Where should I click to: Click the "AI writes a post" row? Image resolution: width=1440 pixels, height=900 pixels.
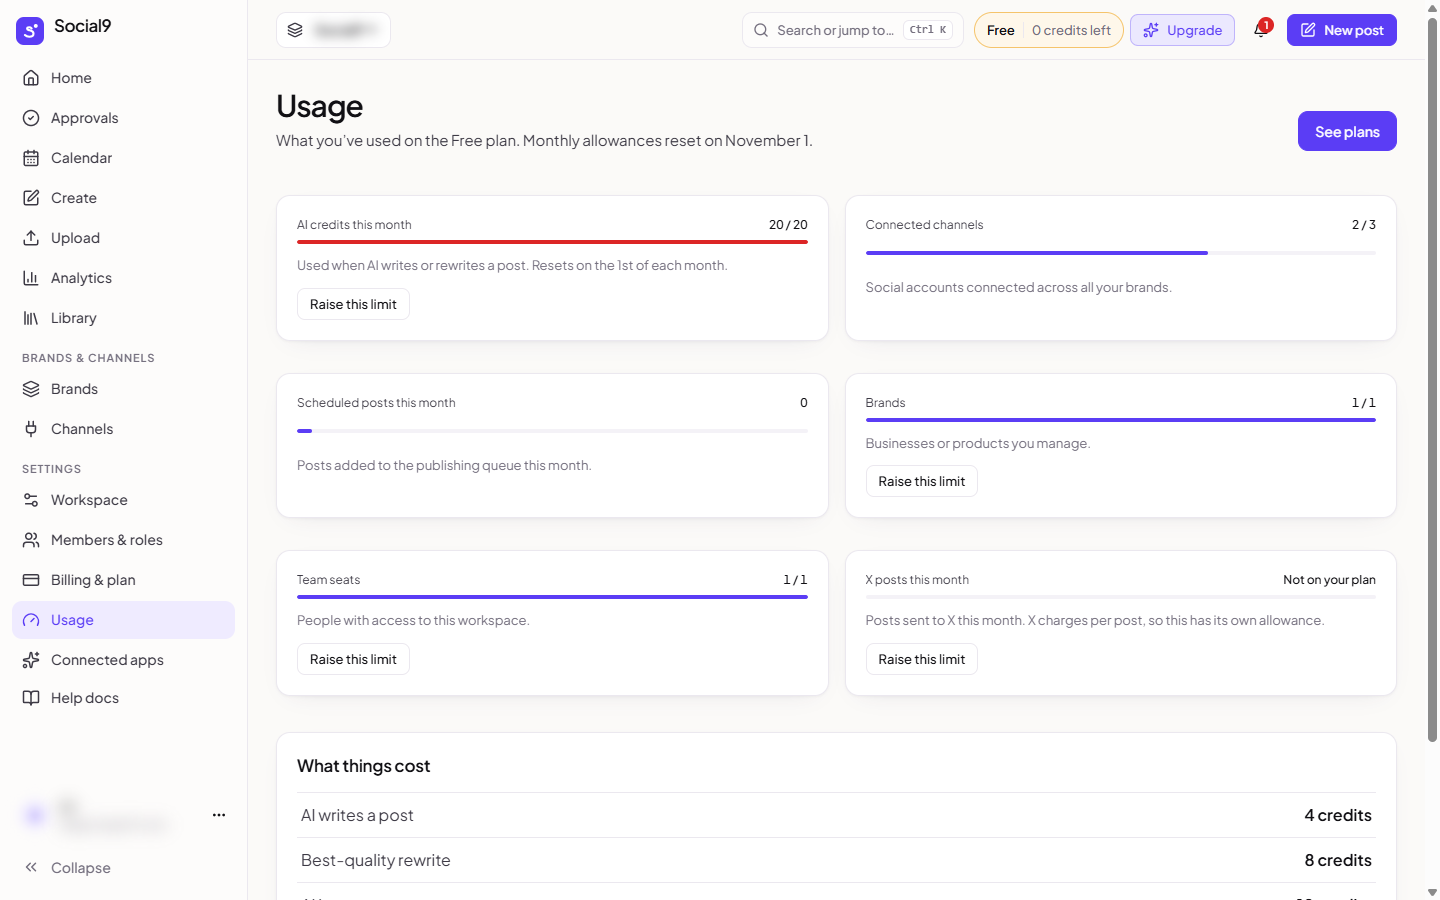pos(836,815)
